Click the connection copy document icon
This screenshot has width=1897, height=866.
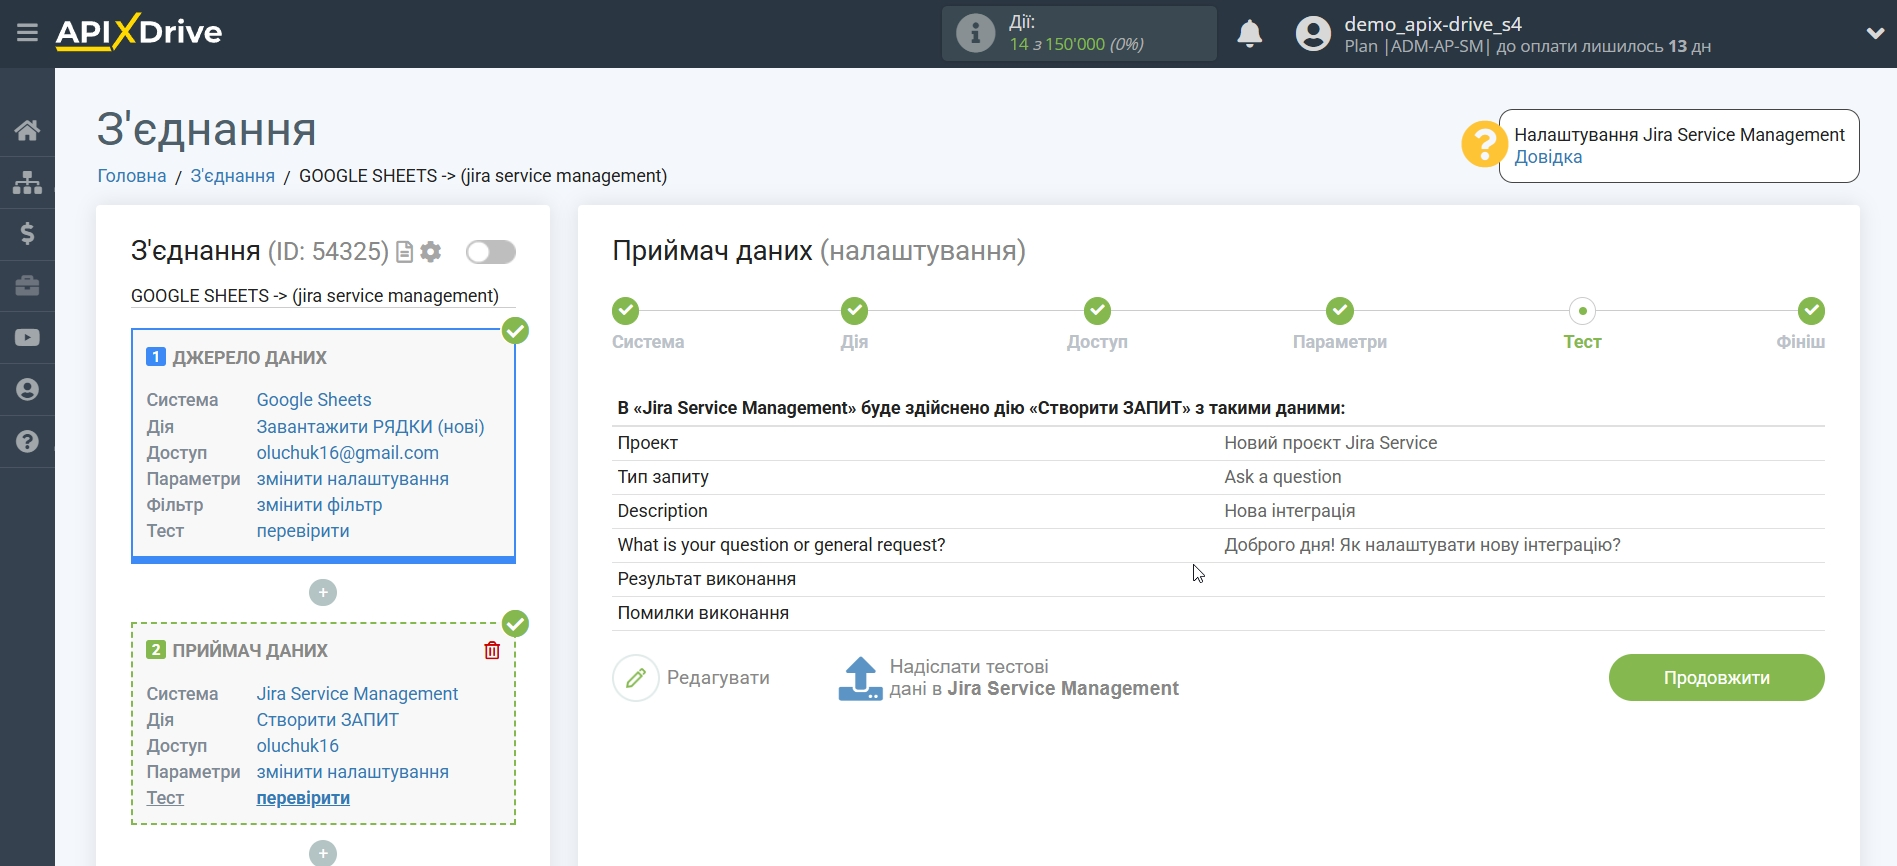(404, 252)
